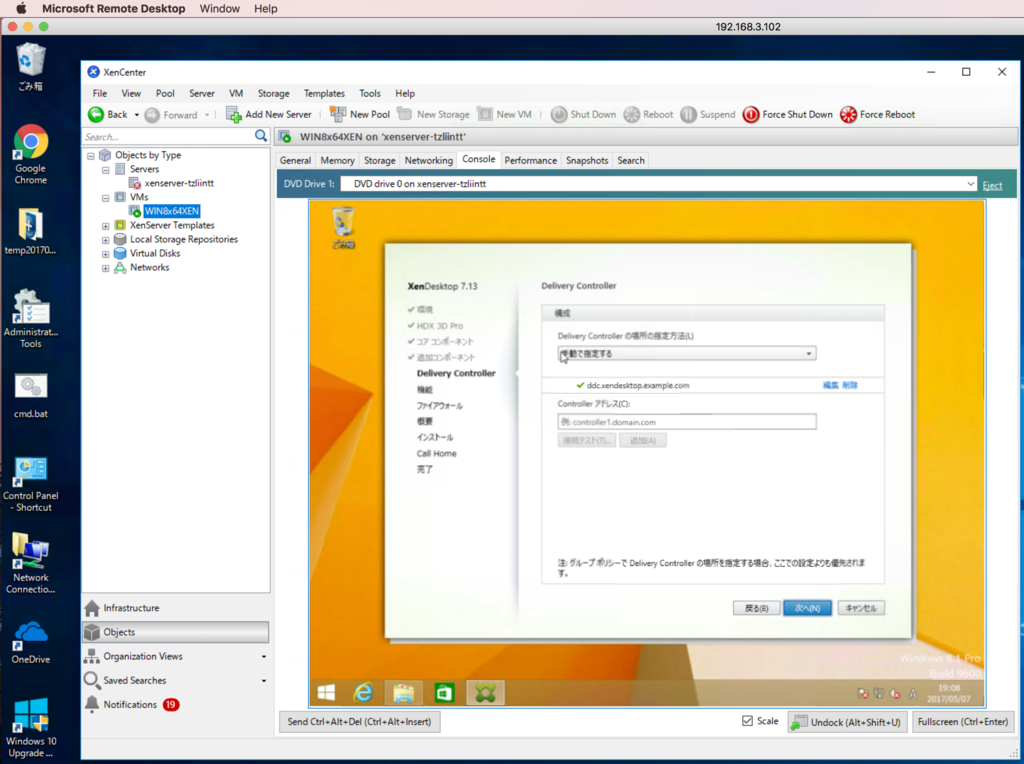This screenshot has height=764, width=1024.
Task: Click the Fullscreen button
Action: pyautogui.click(x=963, y=722)
